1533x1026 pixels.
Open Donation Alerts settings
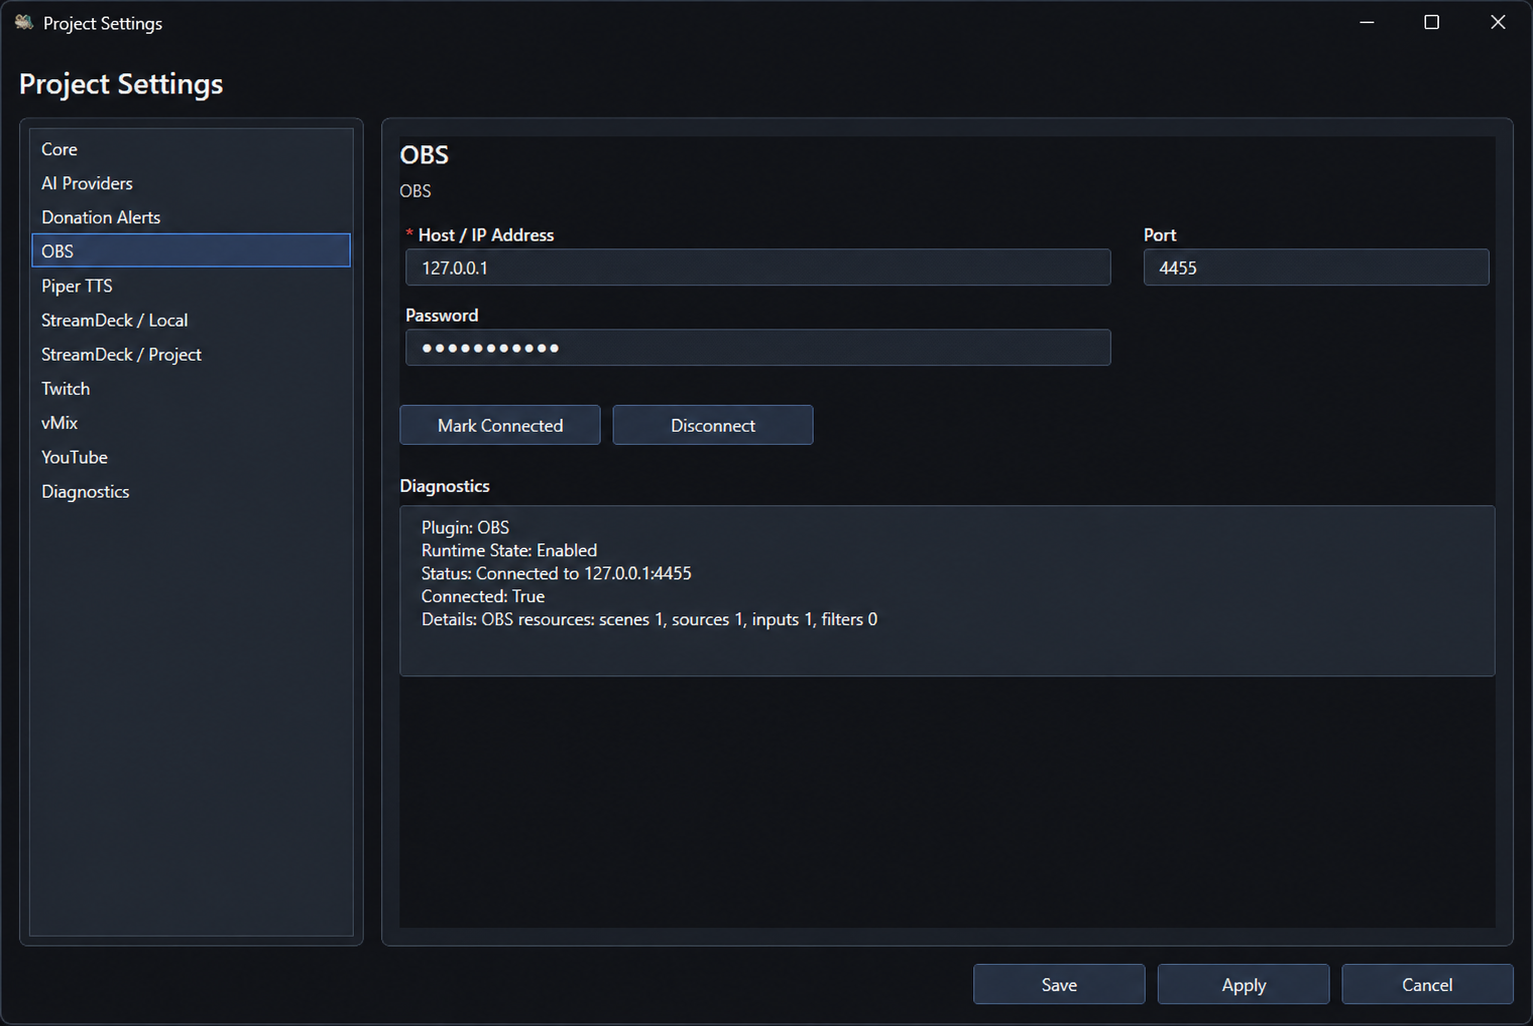click(x=191, y=217)
